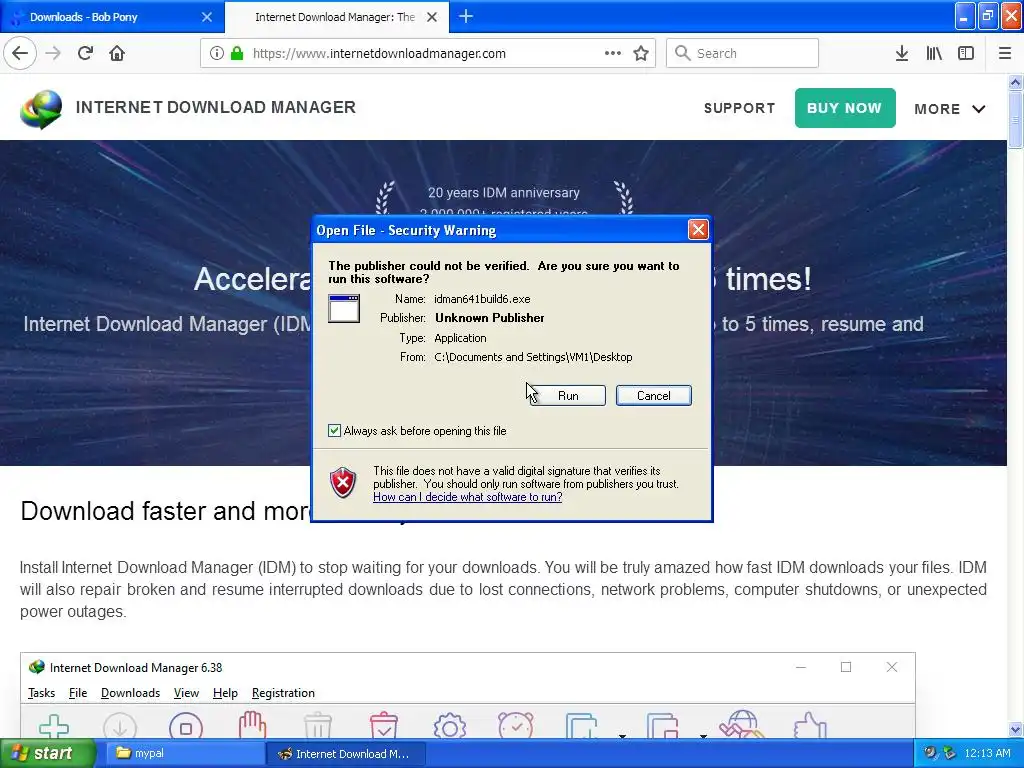The image size is (1024, 768).
Task: Click the browser Back arrow button
Action: (20, 54)
